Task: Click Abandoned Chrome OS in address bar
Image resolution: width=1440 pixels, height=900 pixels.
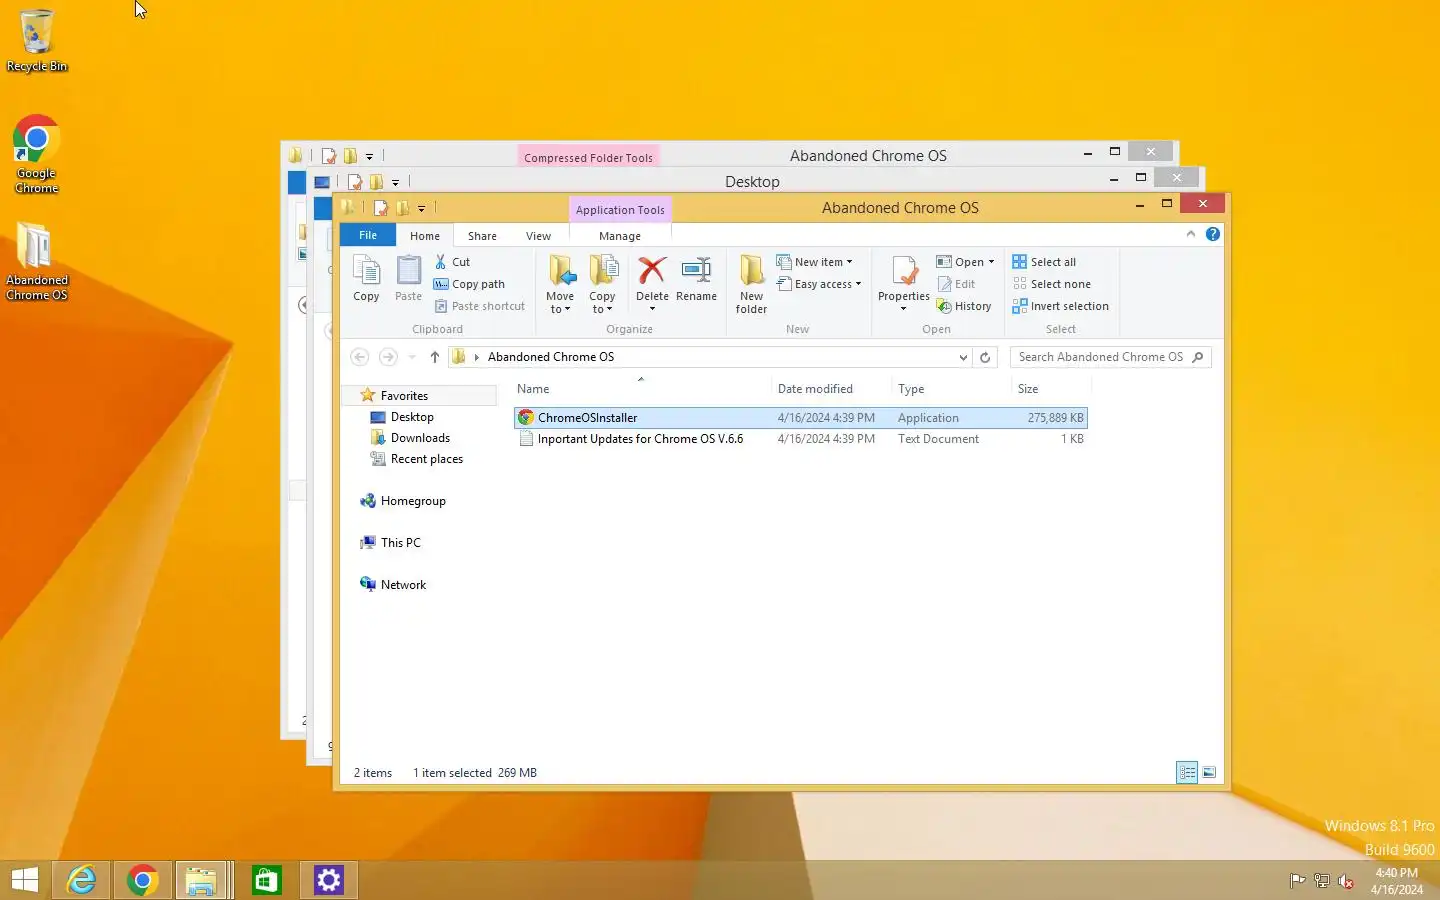Action: coord(551,357)
